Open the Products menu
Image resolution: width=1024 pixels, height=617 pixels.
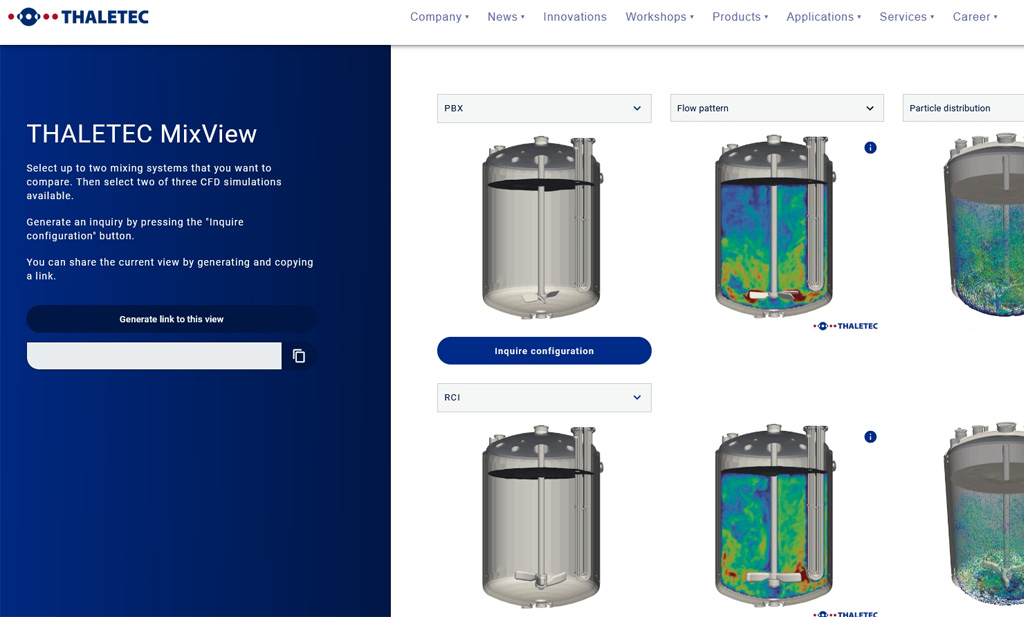[740, 17]
